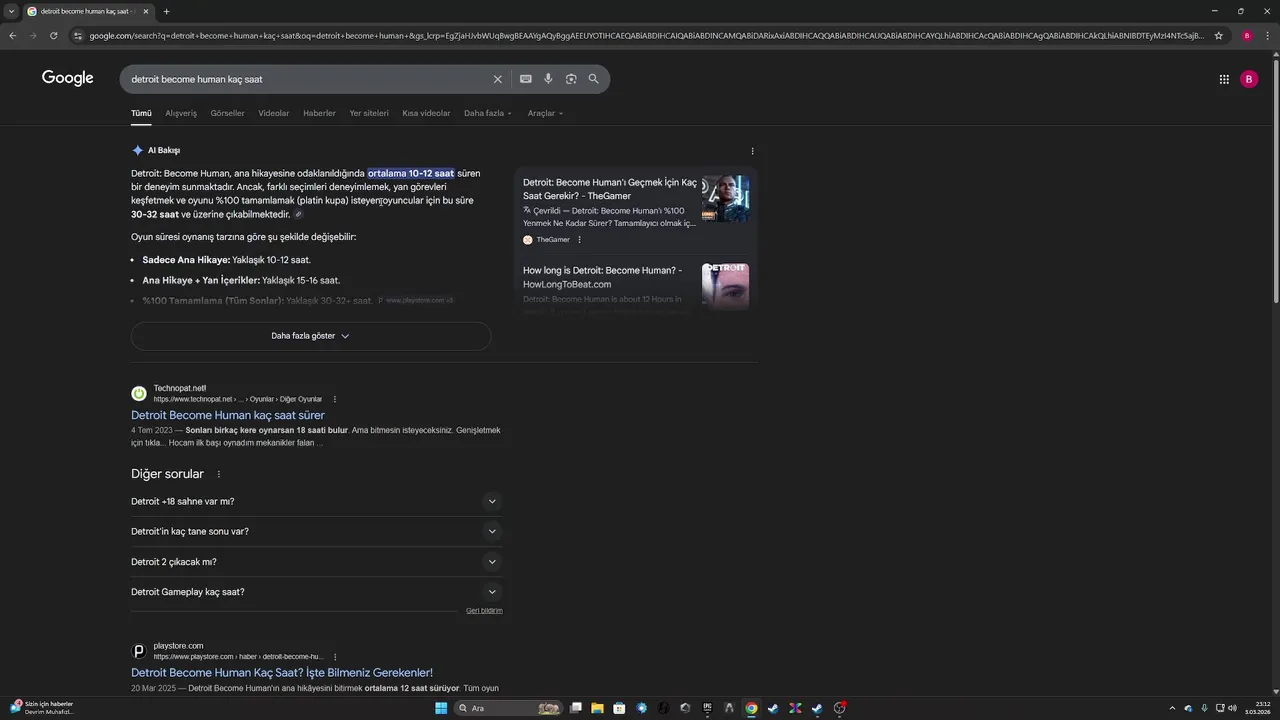Open the news widget in the taskbar
Image resolution: width=1280 pixels, height=720 pixels.
click(x=42, y=708)
